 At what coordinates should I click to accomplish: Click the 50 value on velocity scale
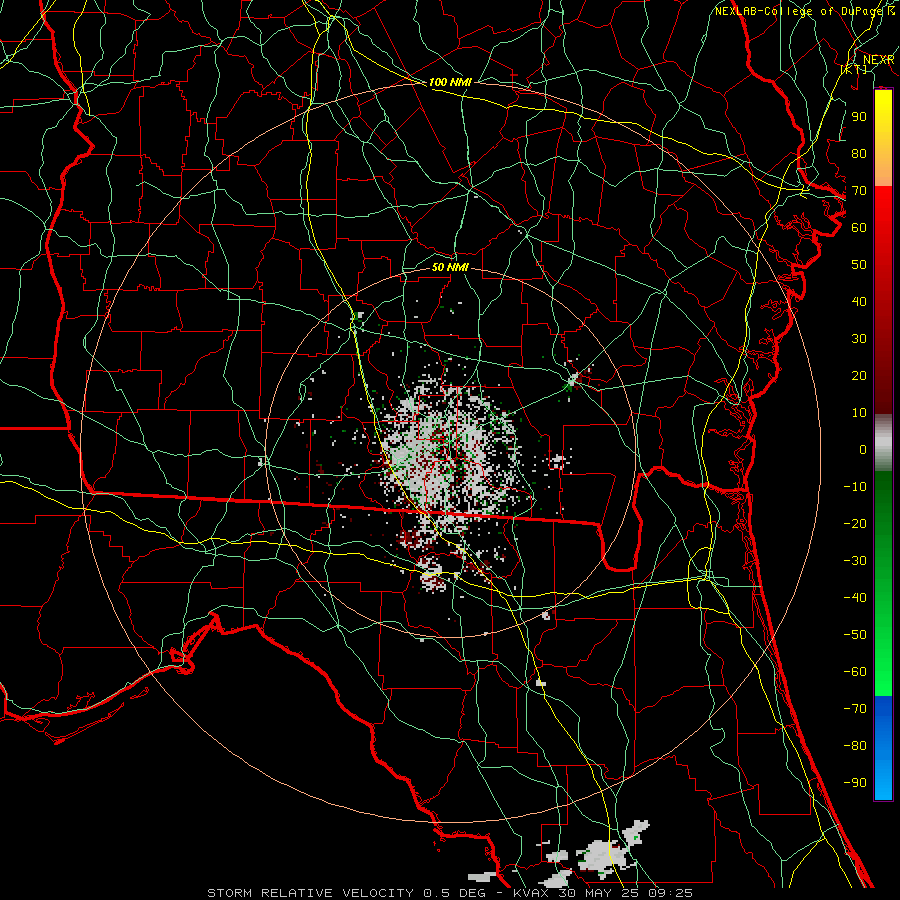click(x=859, y=265)
